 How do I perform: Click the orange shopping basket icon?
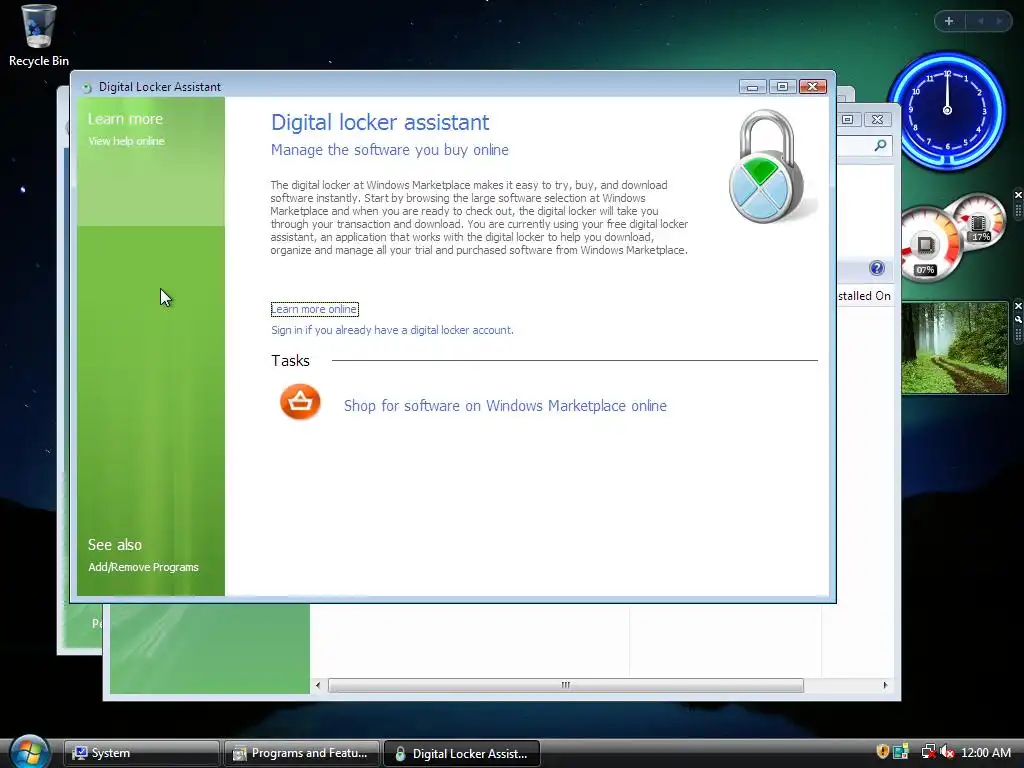coord(300,402)
